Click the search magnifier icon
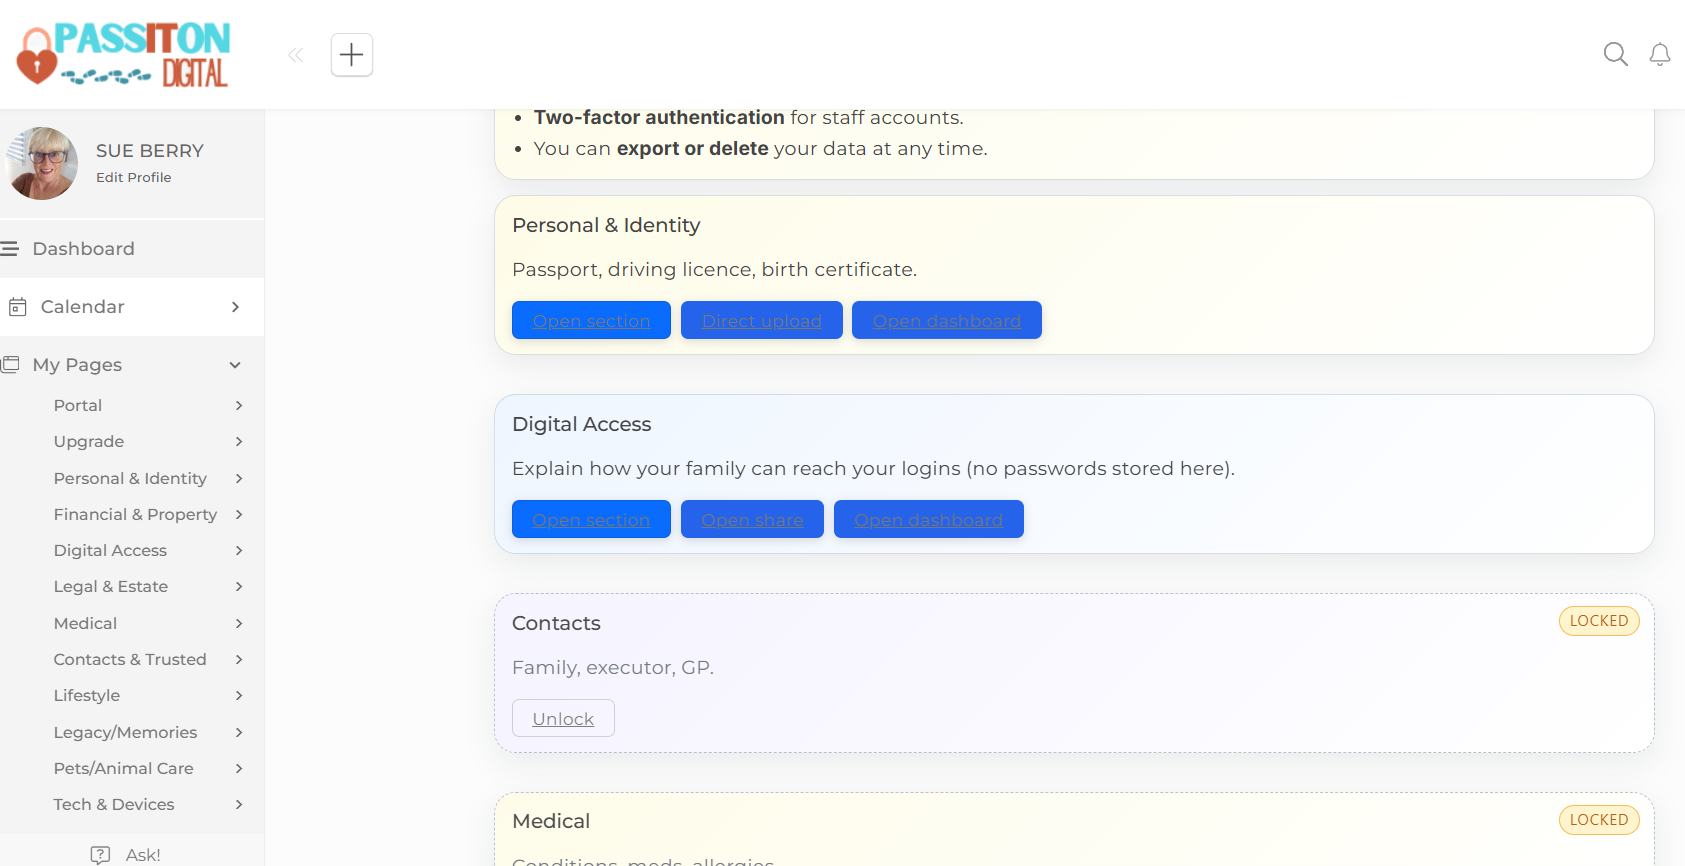 (x=1615, y=54)
